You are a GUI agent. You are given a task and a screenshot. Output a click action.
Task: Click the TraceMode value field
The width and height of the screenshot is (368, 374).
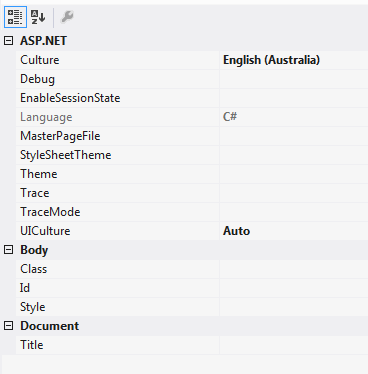tap(294, 212)
